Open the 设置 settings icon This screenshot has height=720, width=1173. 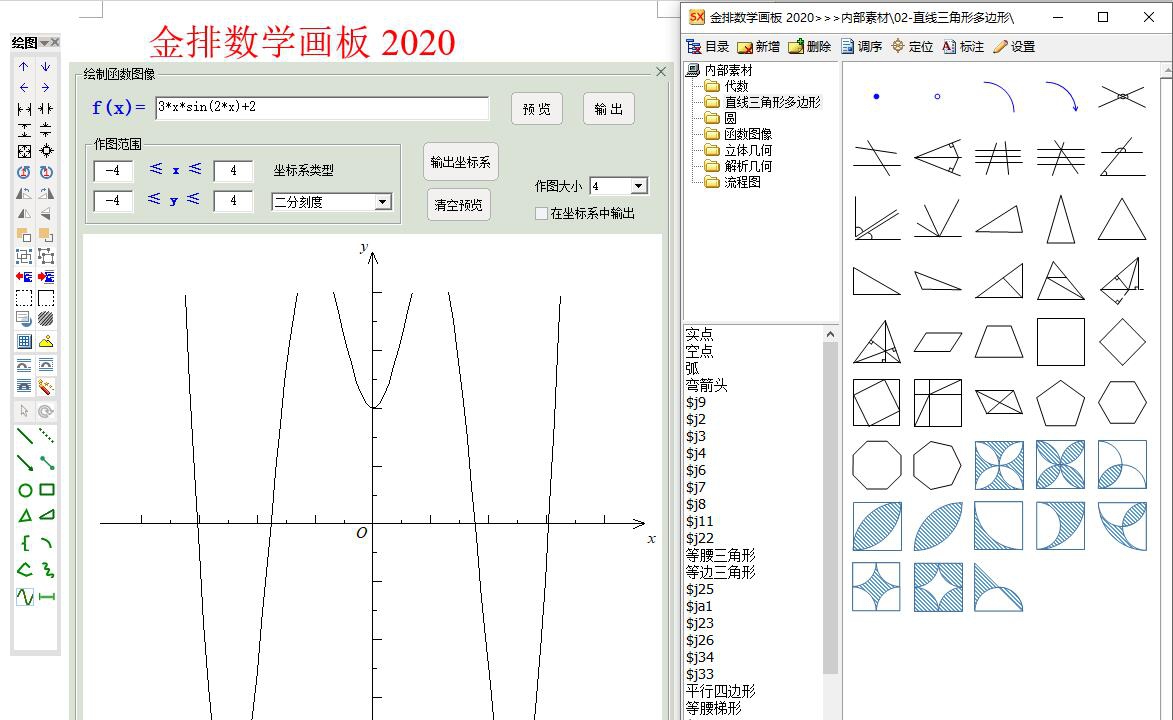coord(1014,46)
